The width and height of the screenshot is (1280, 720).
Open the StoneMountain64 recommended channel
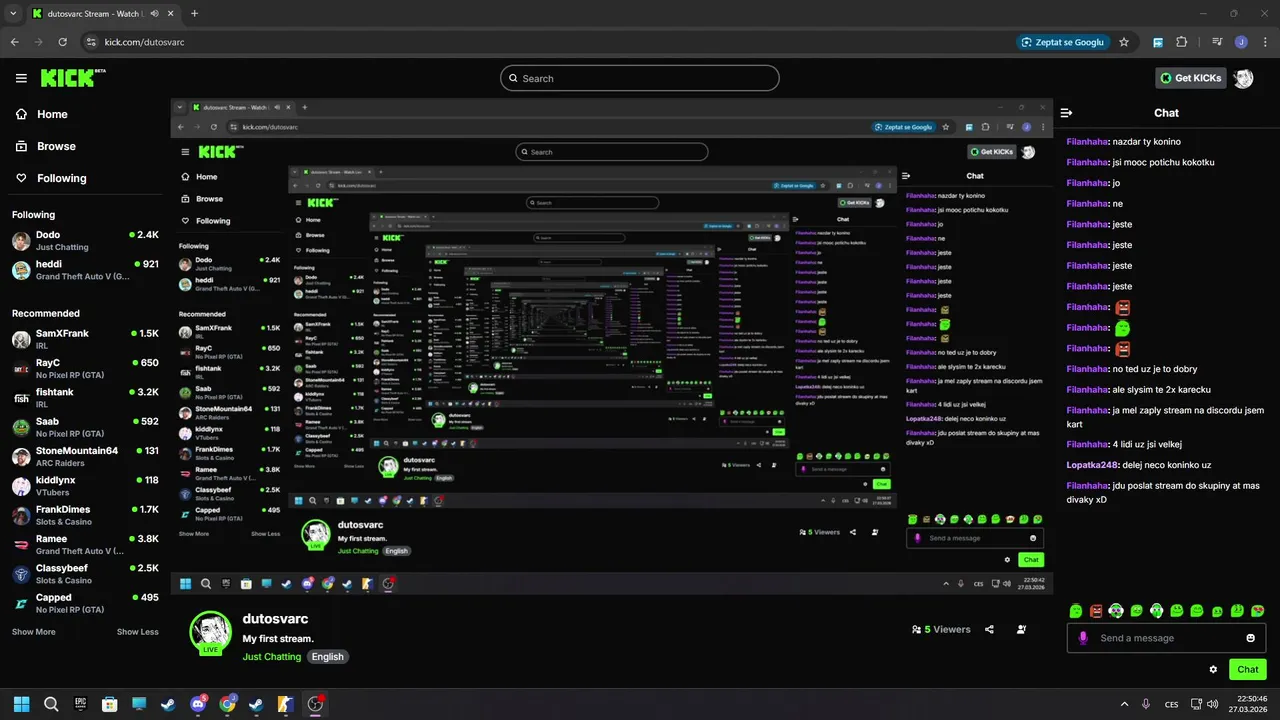coord(85,456)
